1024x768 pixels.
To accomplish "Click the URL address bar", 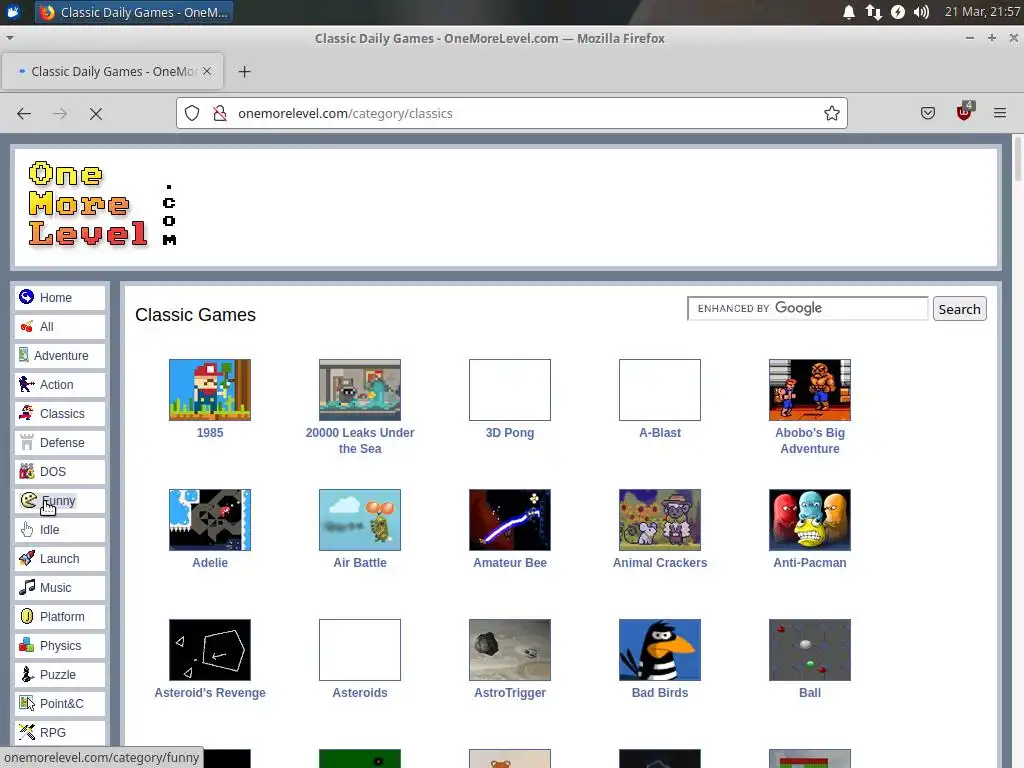I will tap(511, 113).
